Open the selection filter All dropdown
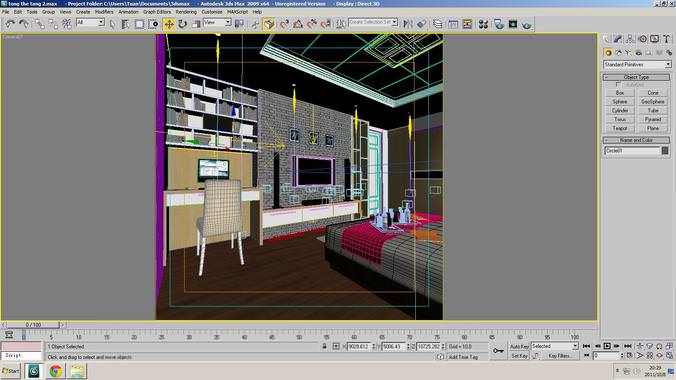Viewport: 676px width, 380px height. click(x=90, y=22)
